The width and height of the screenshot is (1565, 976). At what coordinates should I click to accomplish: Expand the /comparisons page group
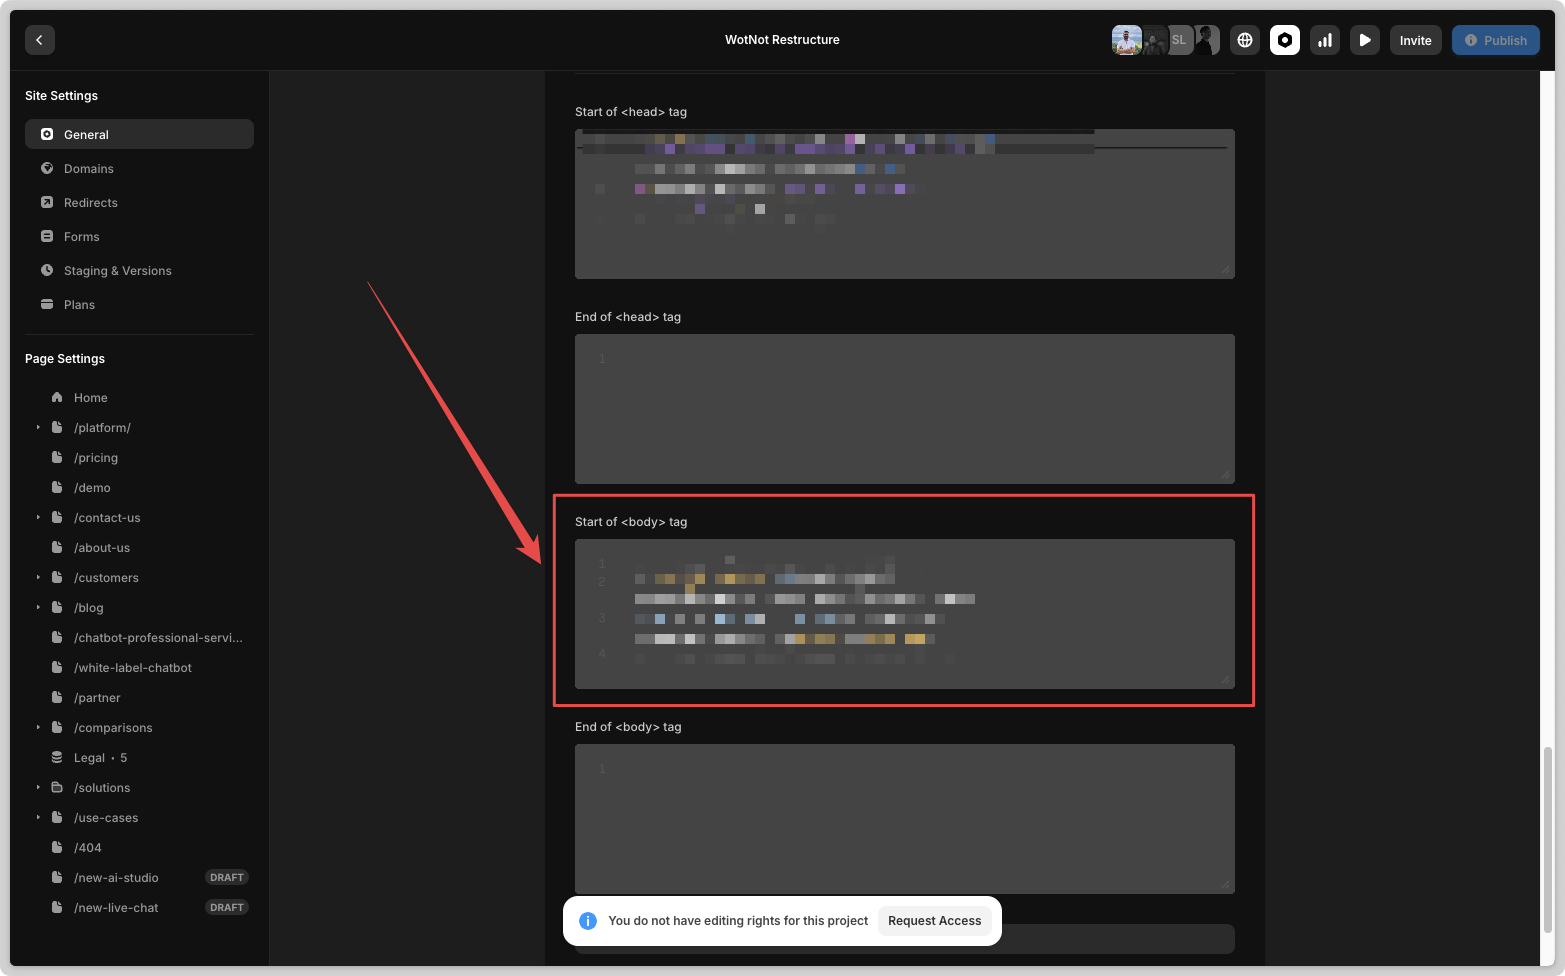click(x=38, y=728)
